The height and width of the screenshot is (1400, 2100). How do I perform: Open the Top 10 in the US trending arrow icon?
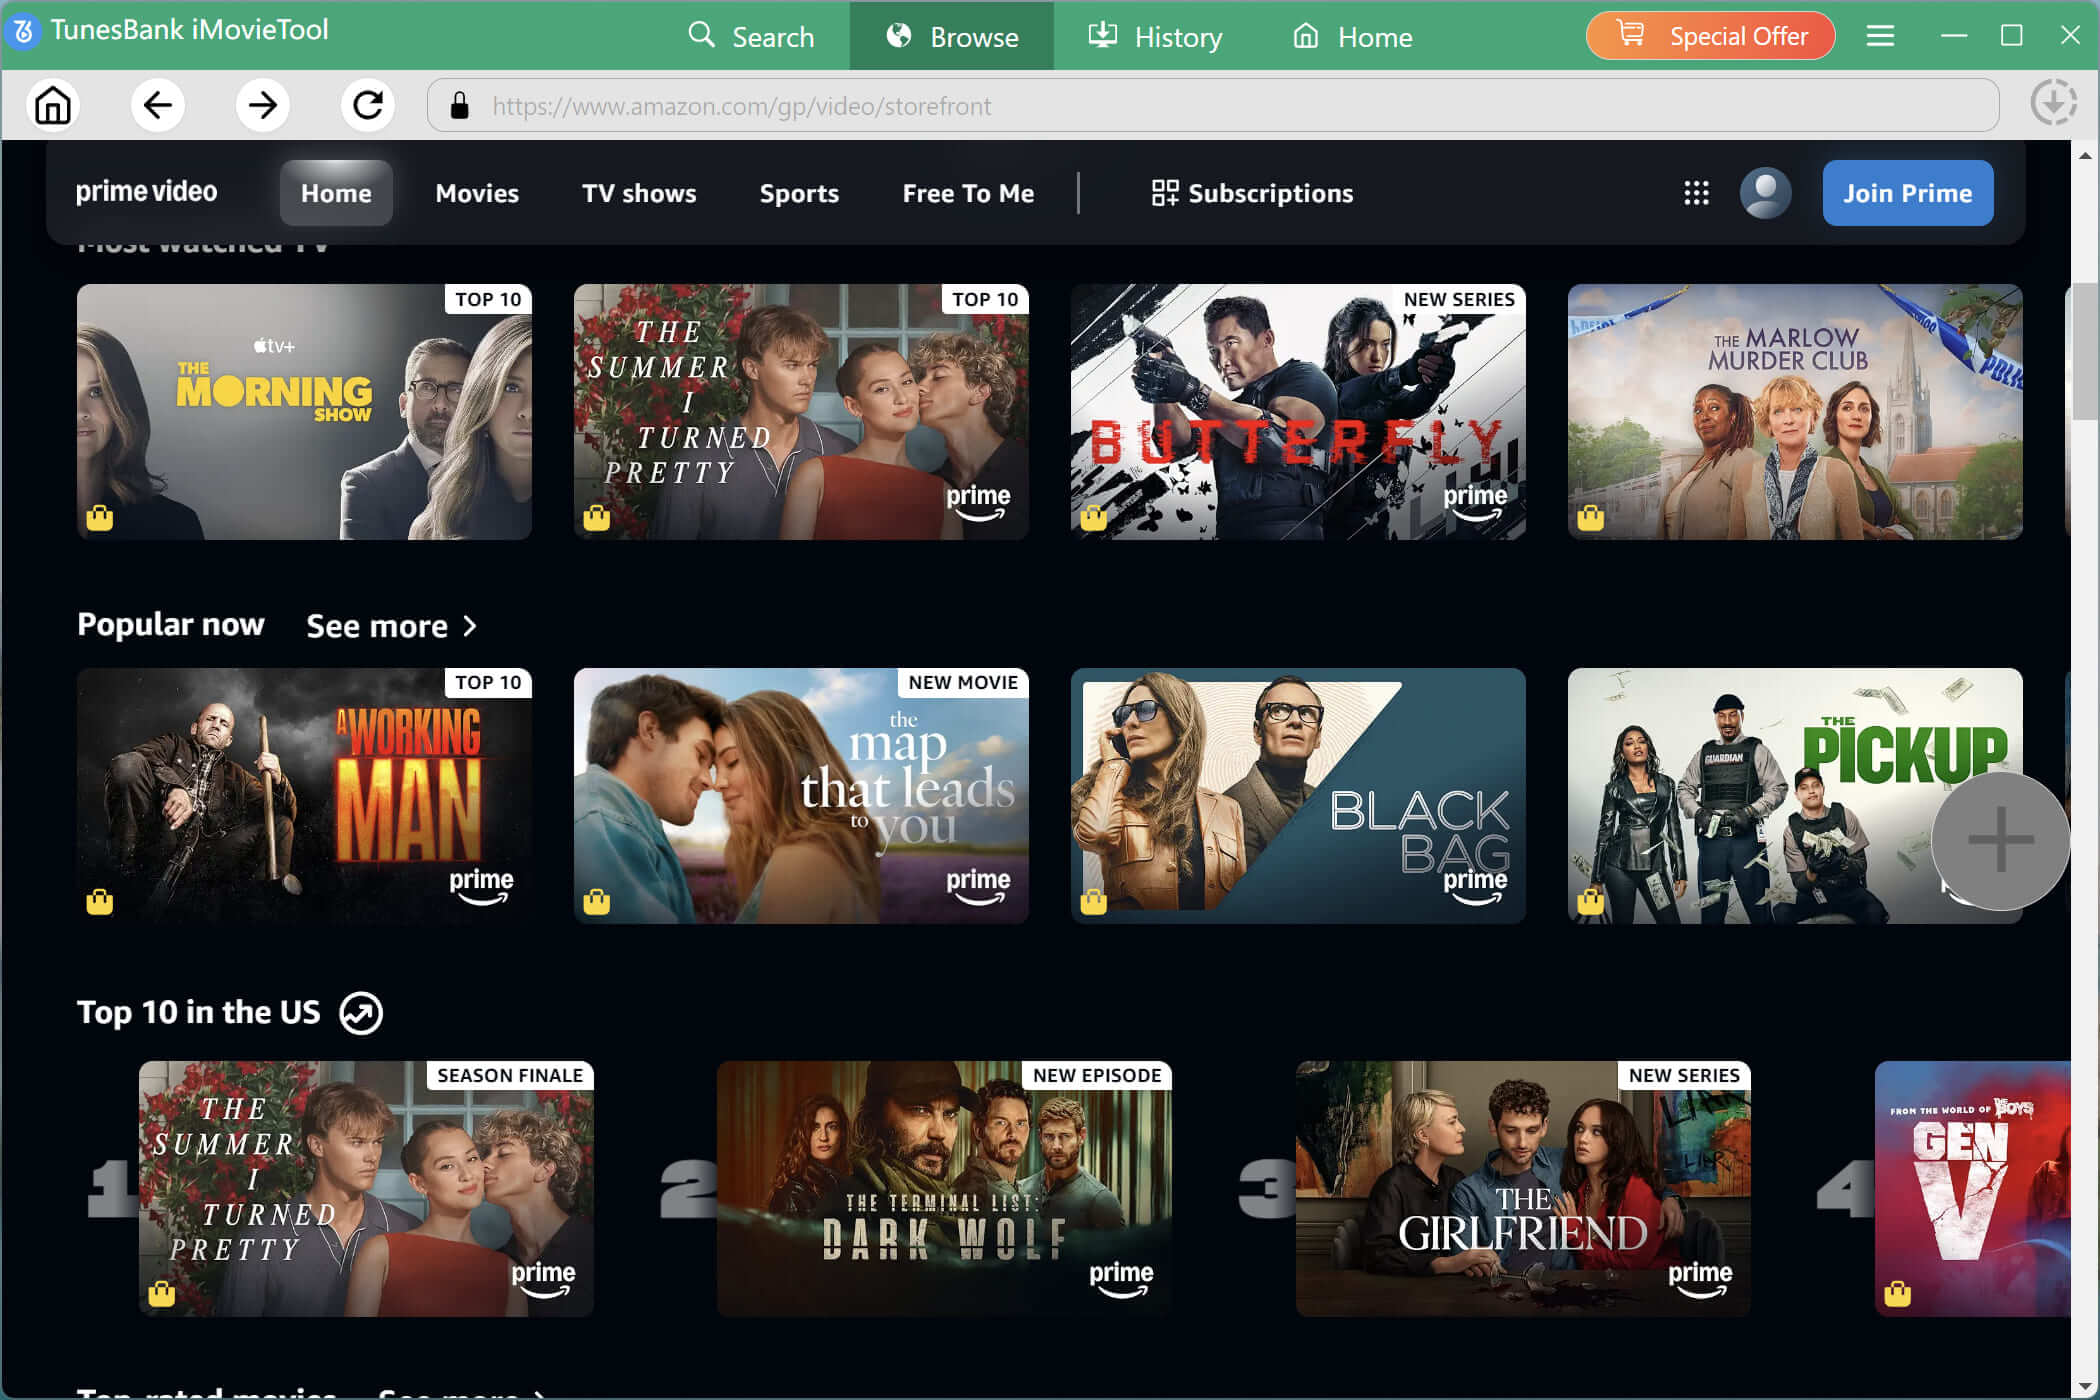click(361, 1013)
